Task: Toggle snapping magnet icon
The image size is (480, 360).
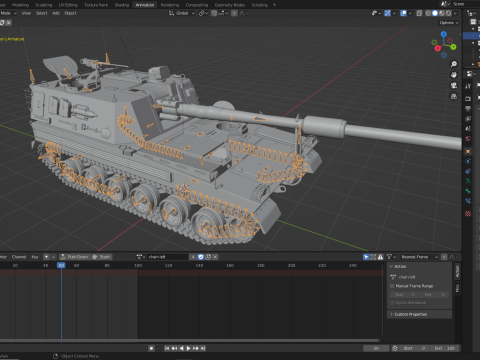Action: pyautogui.click(x=214, y=13)
